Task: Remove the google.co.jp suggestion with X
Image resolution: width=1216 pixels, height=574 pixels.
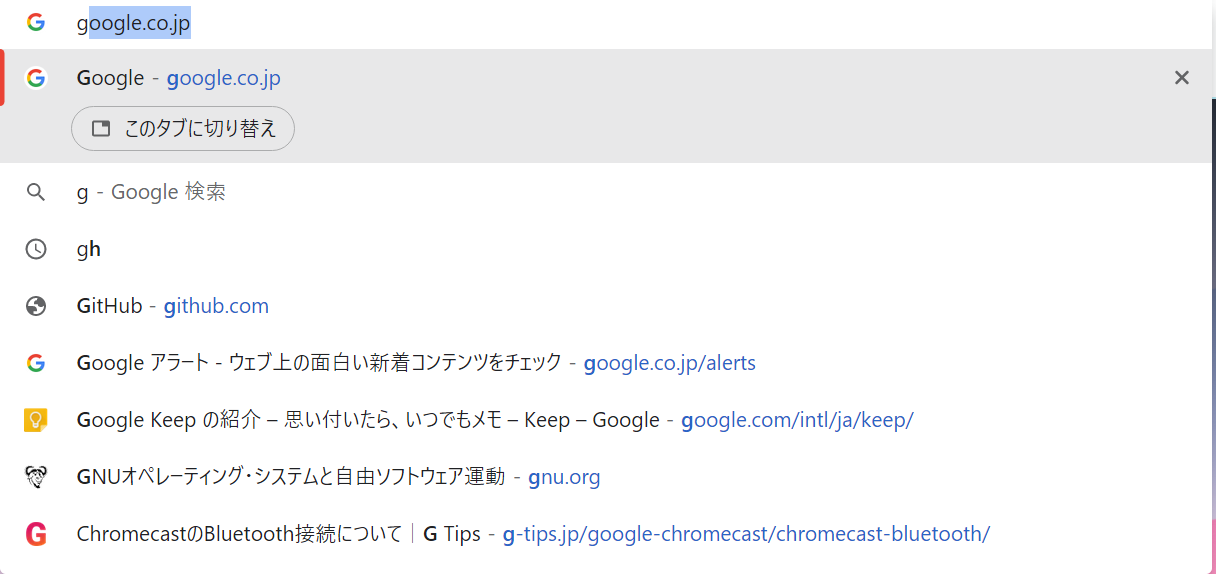Action: pyautogui.click(x=1181, y=78)
